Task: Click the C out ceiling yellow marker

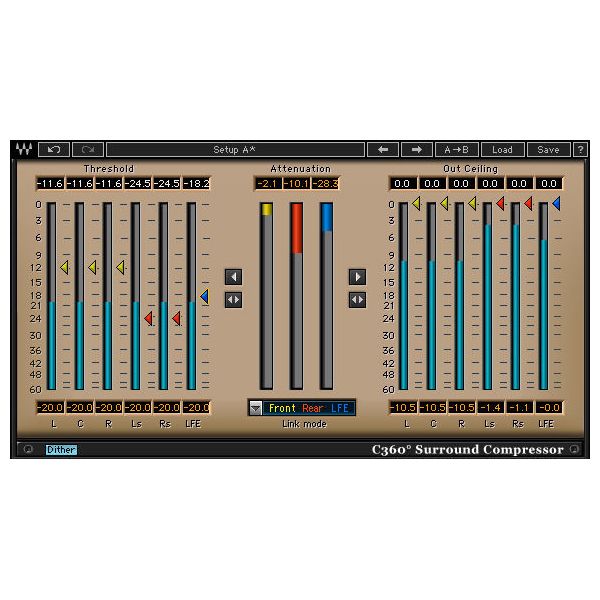Action: tap(444, 203)
